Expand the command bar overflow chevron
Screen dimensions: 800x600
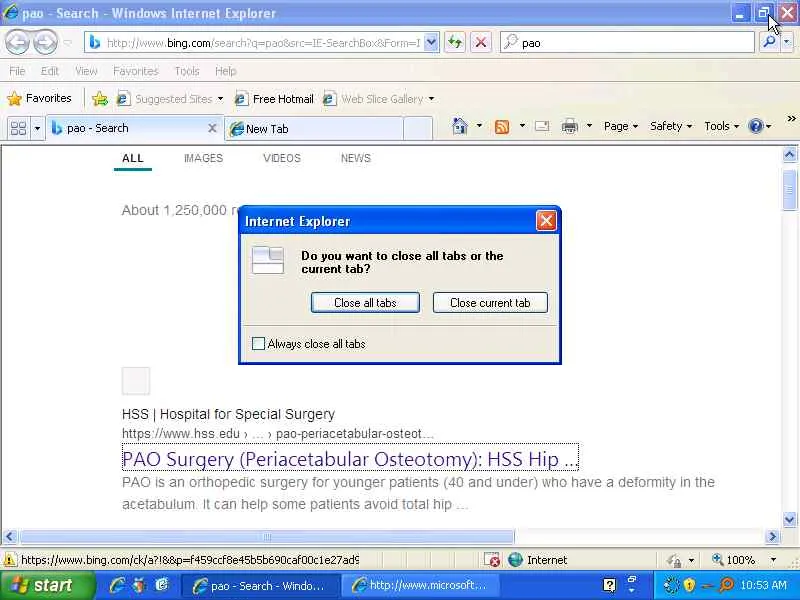coord(791,118)
